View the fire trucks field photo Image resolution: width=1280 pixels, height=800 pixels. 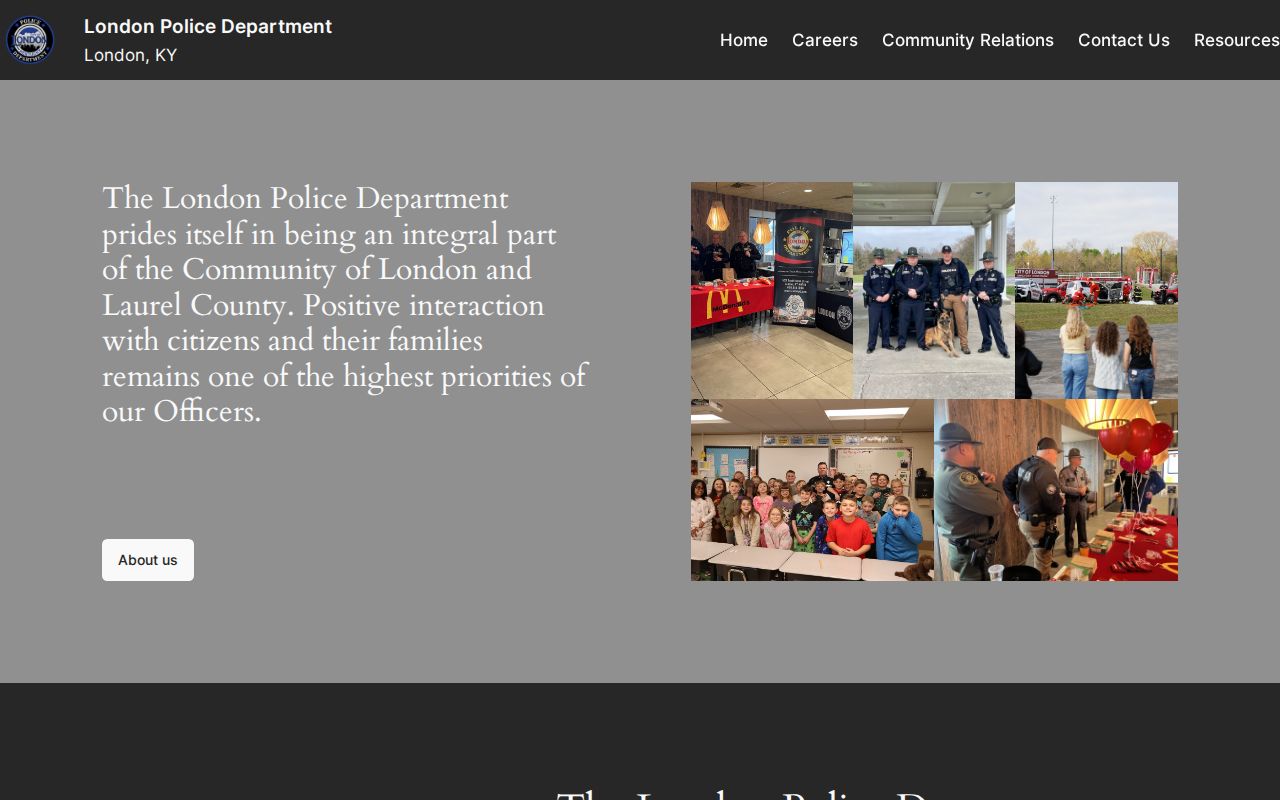pos(1096,290)
